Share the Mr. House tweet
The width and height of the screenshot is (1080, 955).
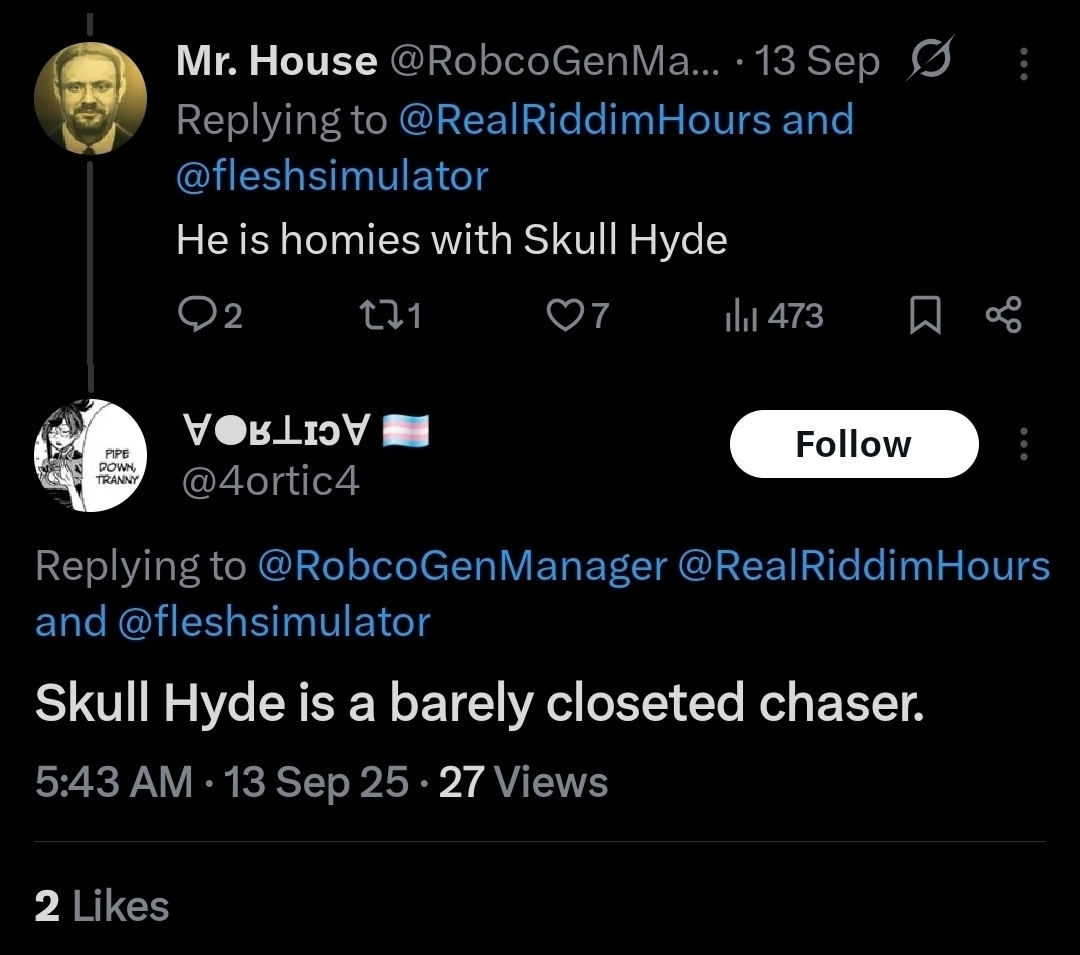tap(1003, 316)
